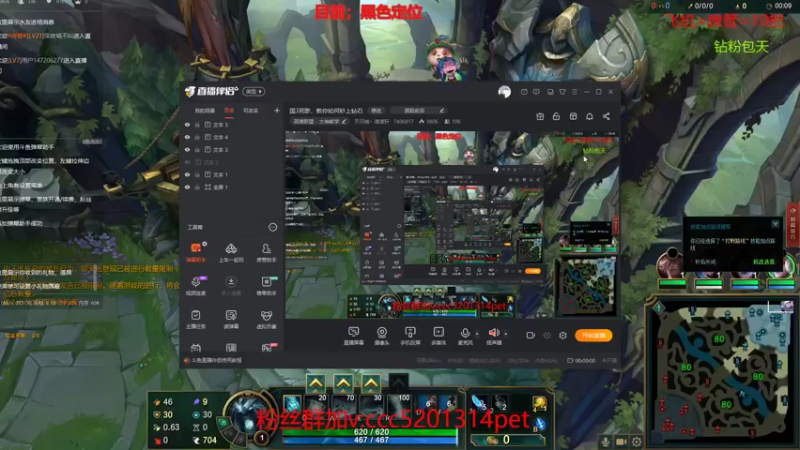Close the popup above the team portraits
Image resolution: width=800 pixels, height=450 pixels.
776,224
